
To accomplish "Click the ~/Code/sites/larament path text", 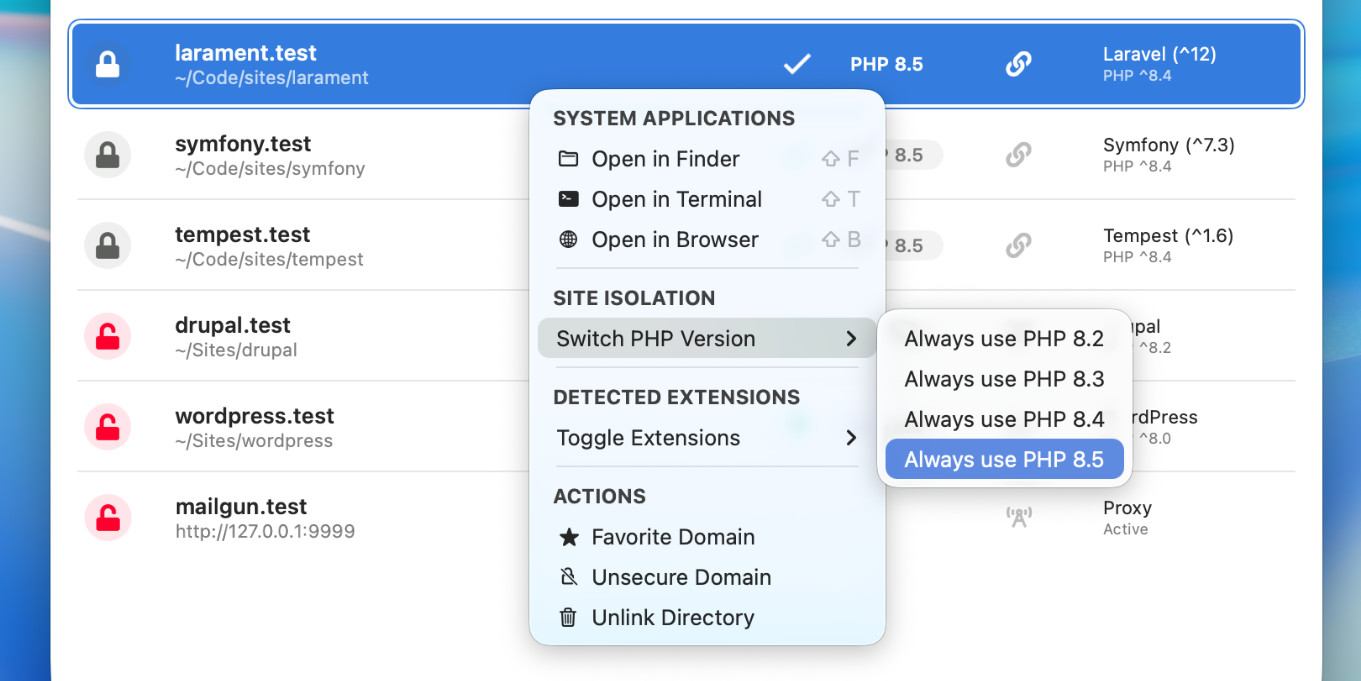I will click(272, 78).
